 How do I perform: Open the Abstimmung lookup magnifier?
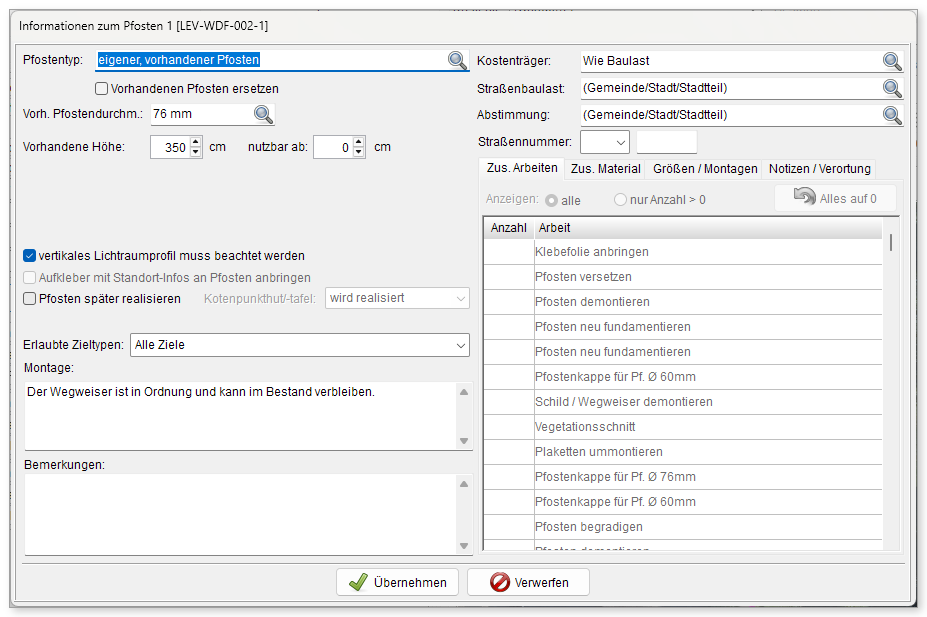point(892,115)
